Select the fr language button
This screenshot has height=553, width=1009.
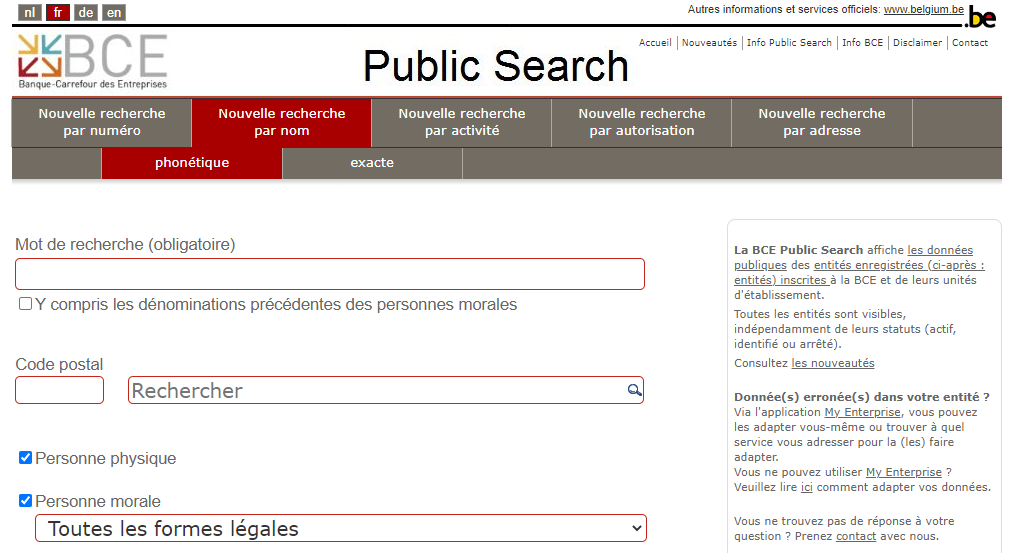click(58, 13)
